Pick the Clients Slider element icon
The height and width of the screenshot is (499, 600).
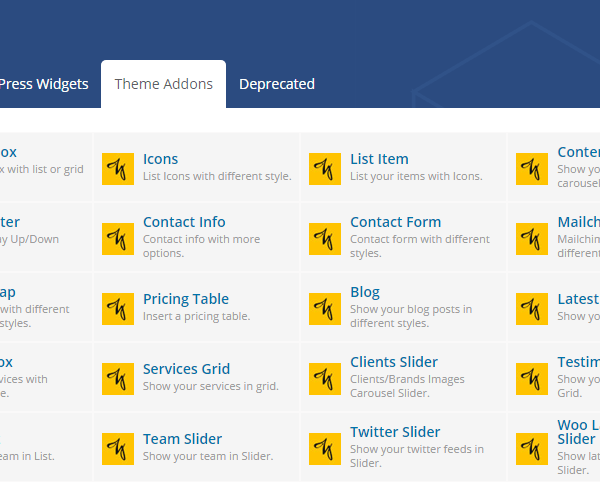[325, 378]
